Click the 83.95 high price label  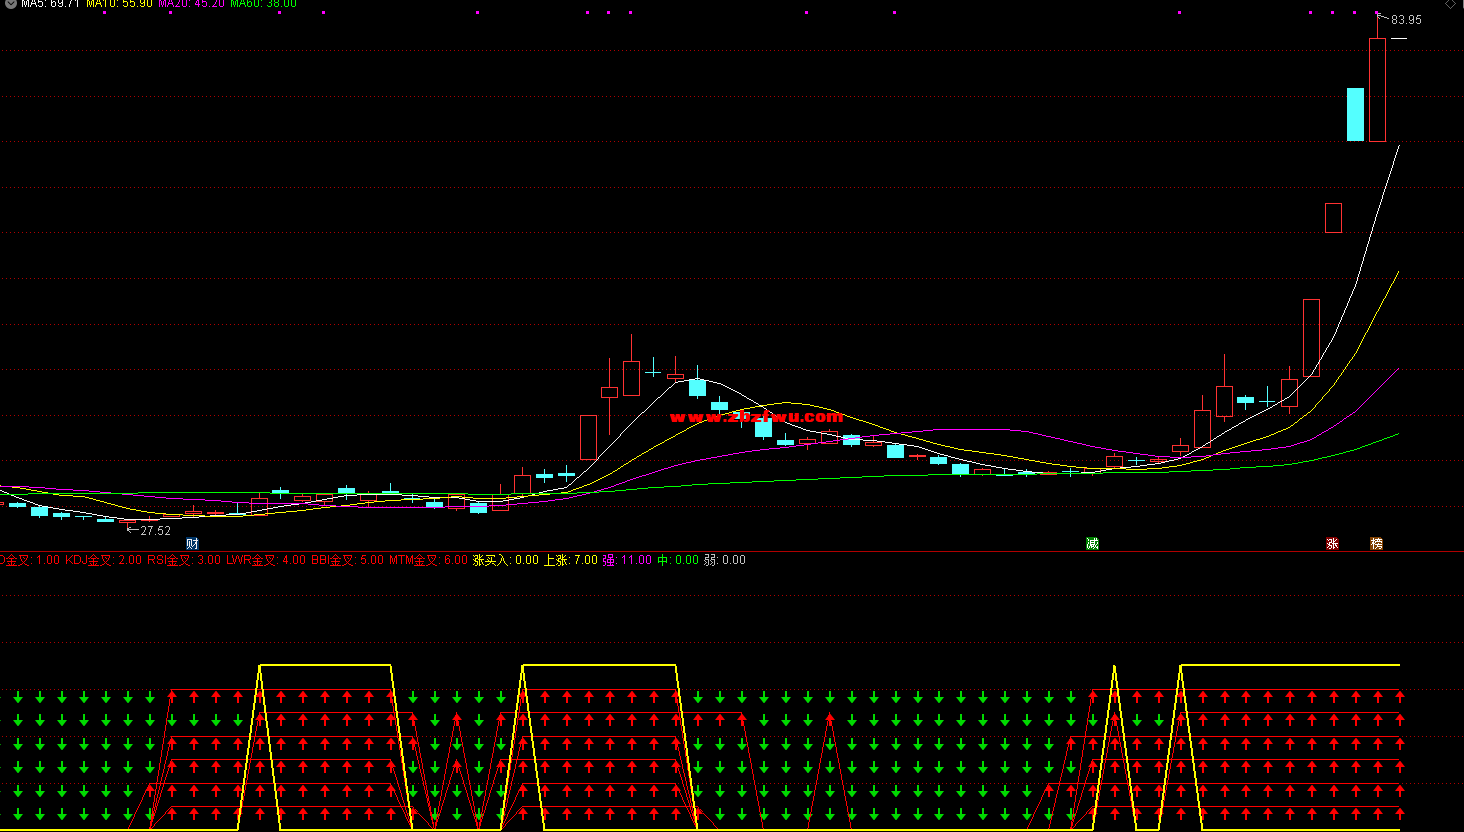(x=1406, y=20)
